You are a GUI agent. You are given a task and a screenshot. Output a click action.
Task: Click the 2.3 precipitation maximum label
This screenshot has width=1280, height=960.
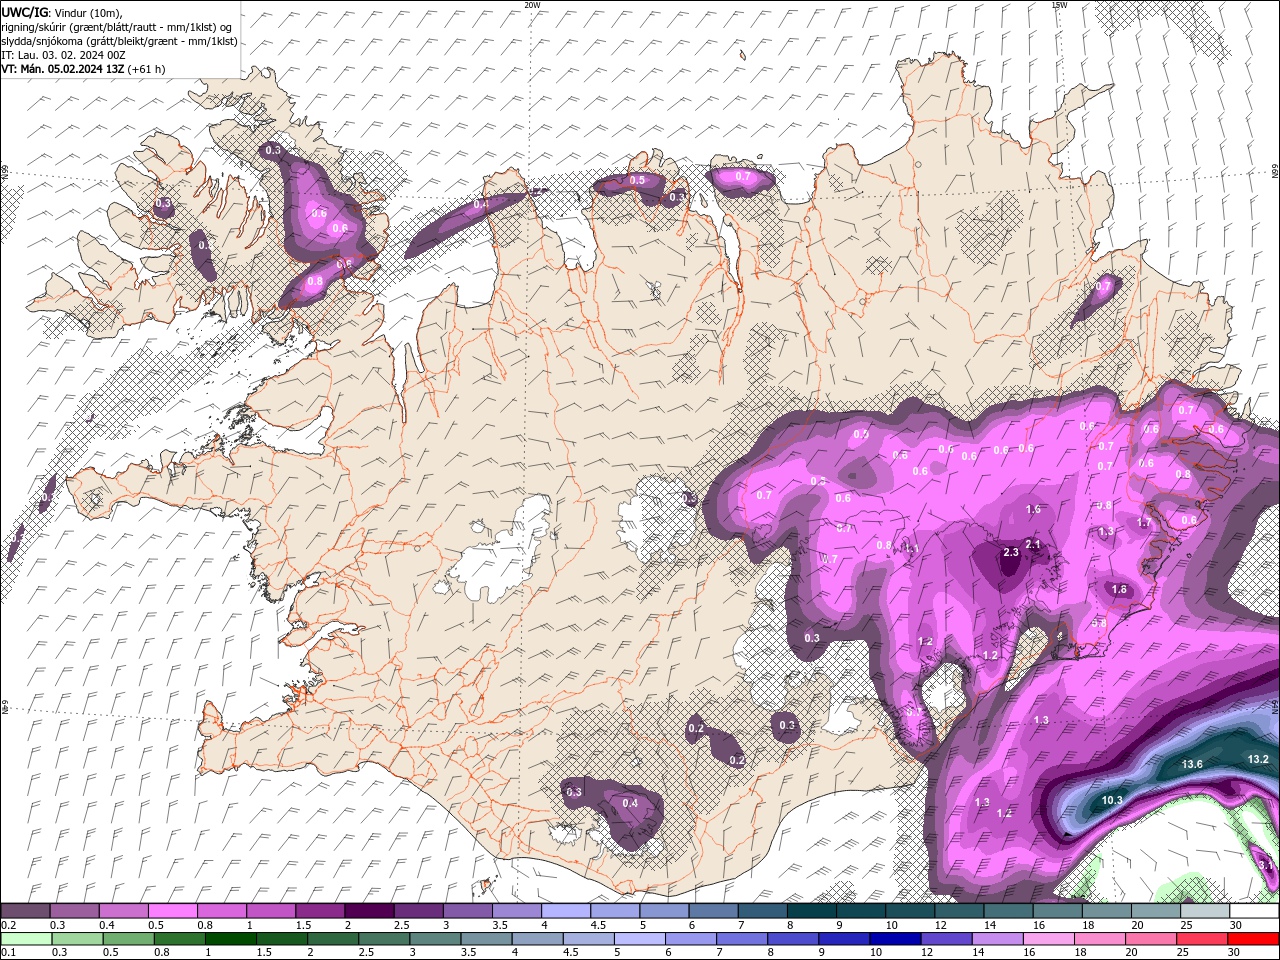(1010, 552)
